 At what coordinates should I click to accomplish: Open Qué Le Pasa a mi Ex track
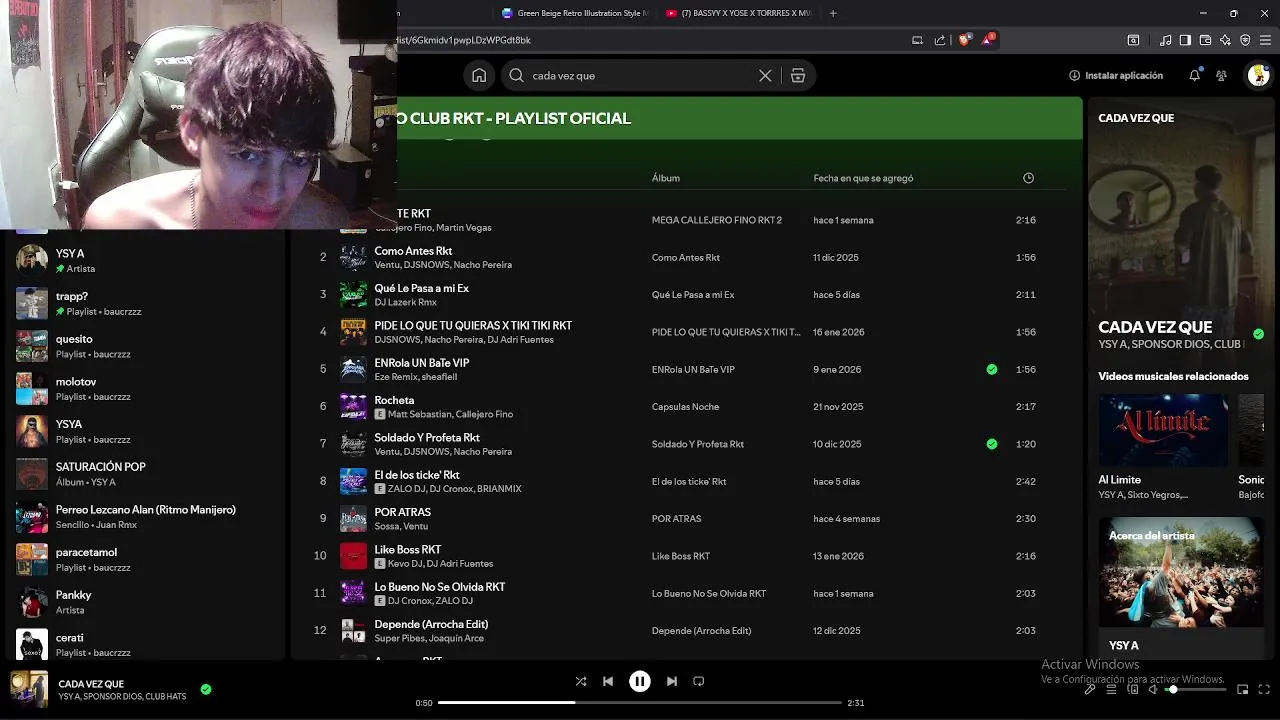pos(421,288)
